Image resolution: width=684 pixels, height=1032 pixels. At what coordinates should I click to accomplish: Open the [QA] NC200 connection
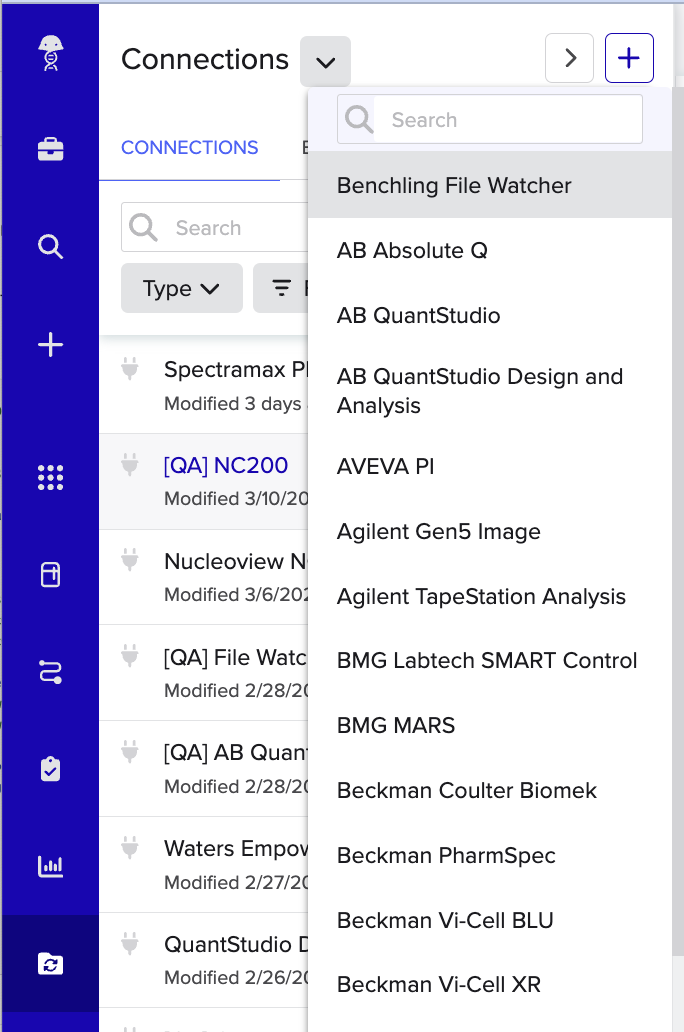pyautogui.click(x=203, y=482)
